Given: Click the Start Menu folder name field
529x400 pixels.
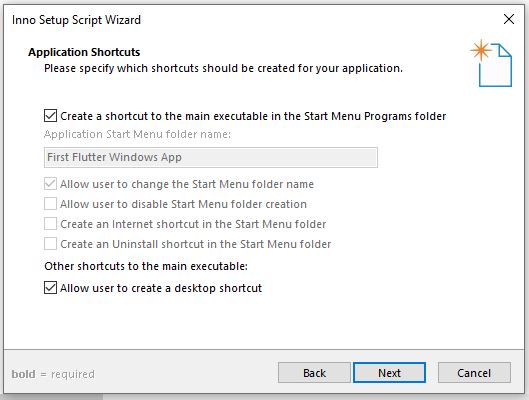Looking at the screenshot, I should tap(211, 157).
